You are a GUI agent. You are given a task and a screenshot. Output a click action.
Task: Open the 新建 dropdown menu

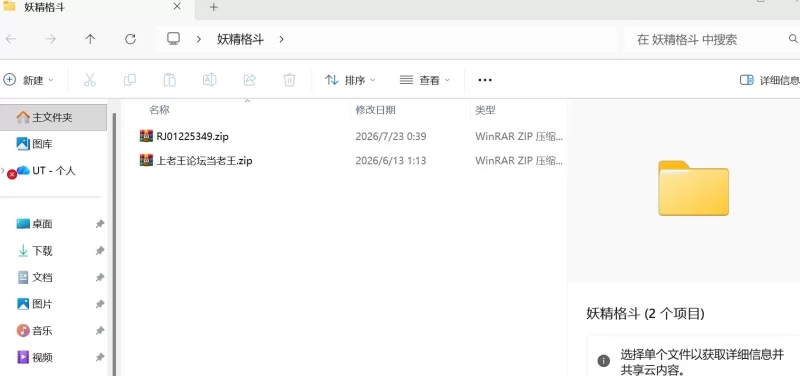pyautogui.click(x=29, y=80)
